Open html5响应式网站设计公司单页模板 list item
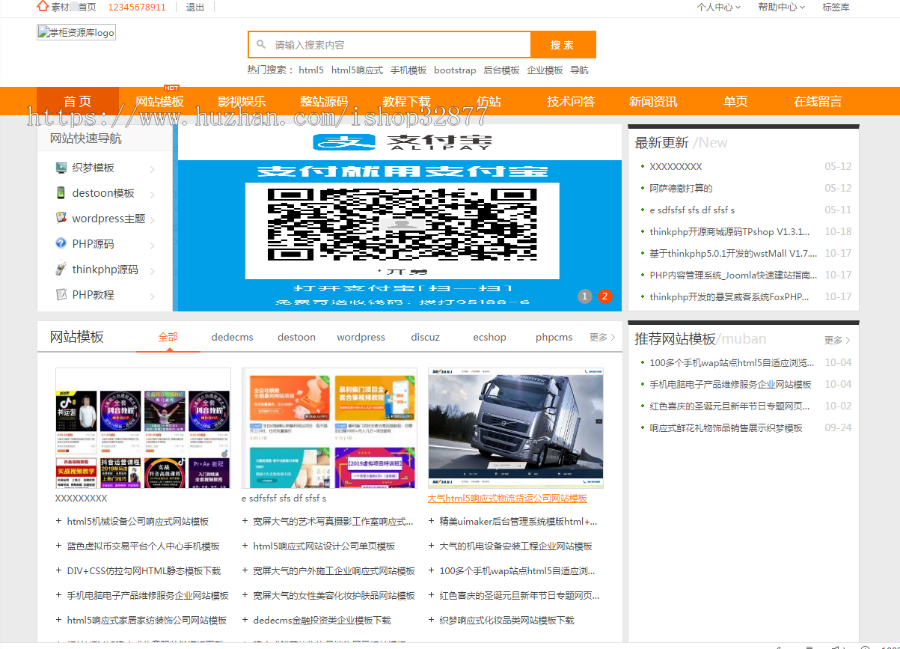 coord(324,546)
